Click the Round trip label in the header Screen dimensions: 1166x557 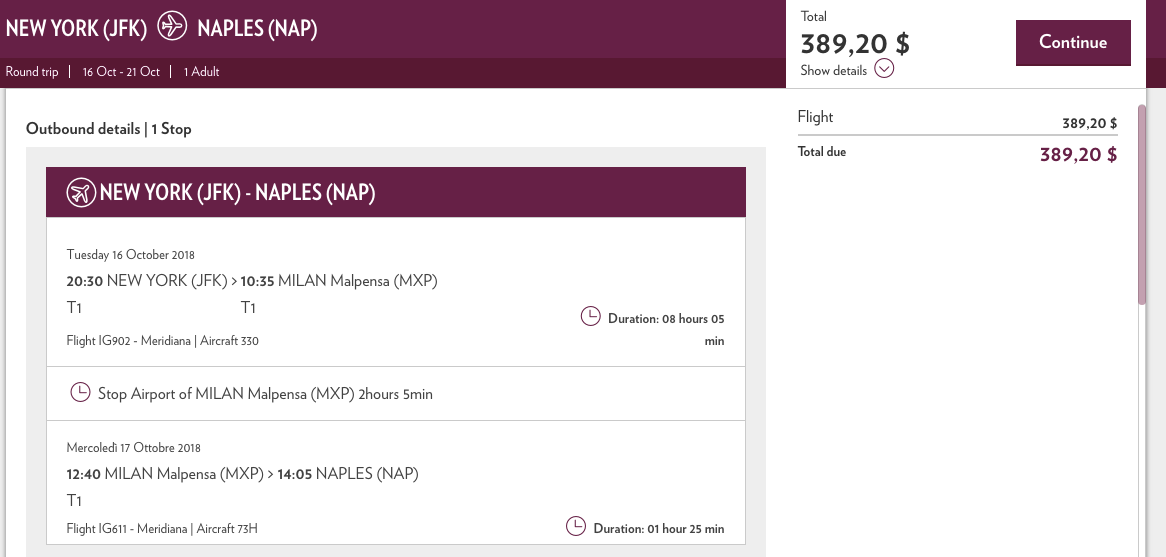click(32, 72)
